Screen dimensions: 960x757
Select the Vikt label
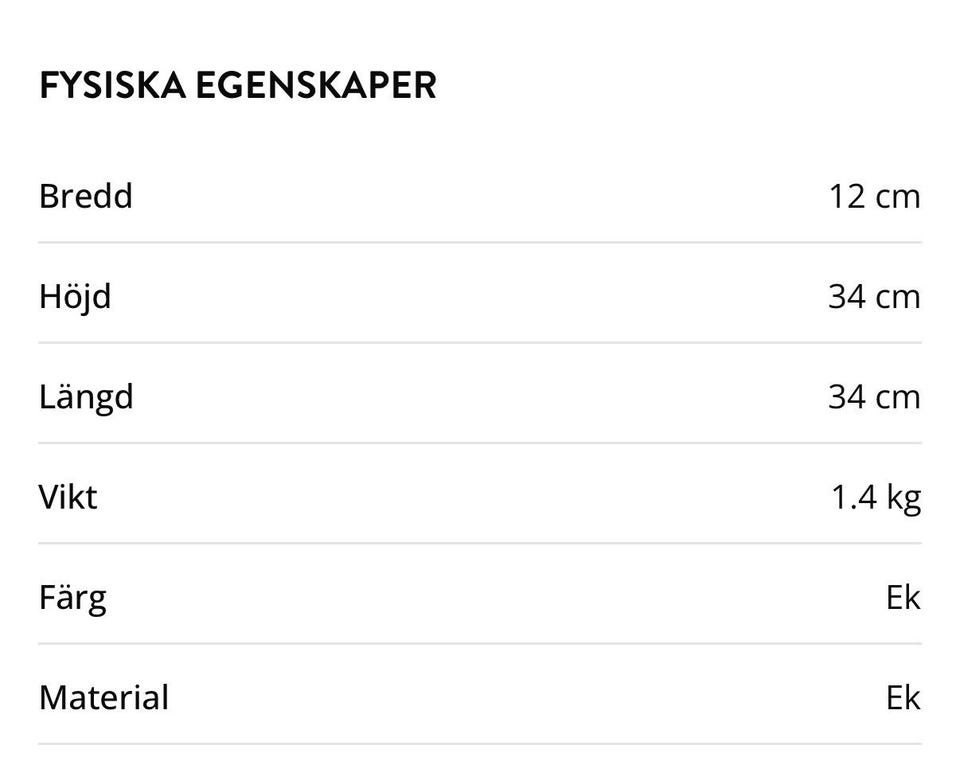tap(68, 497)
